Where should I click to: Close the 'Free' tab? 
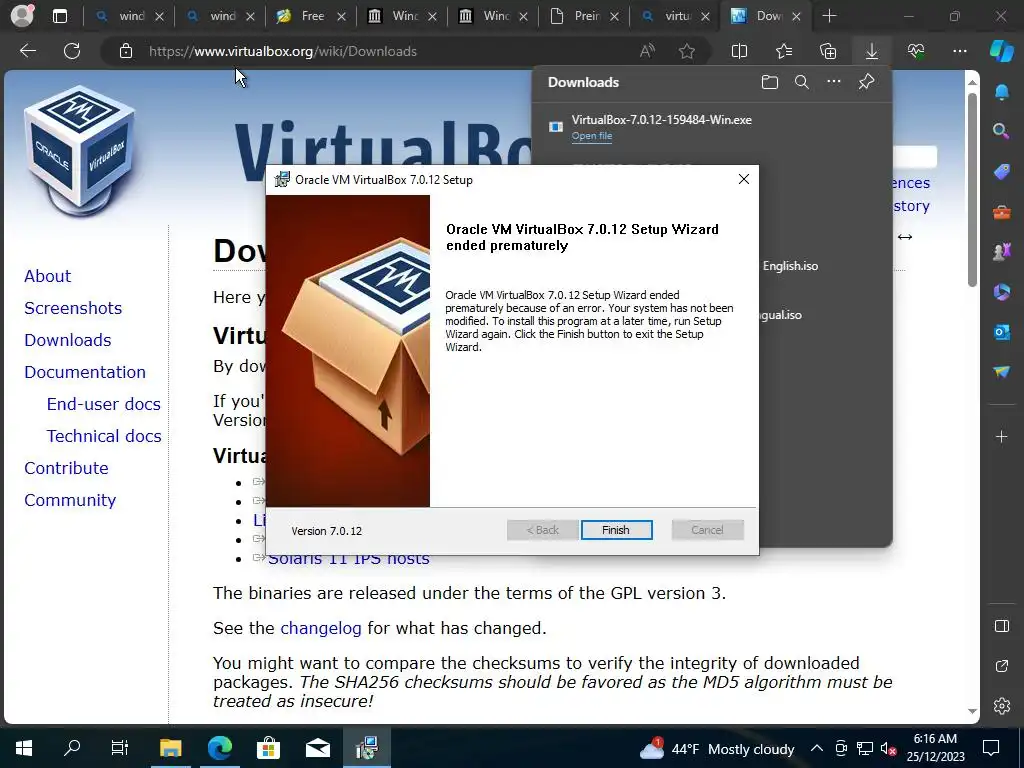click(x=341, y=16)
